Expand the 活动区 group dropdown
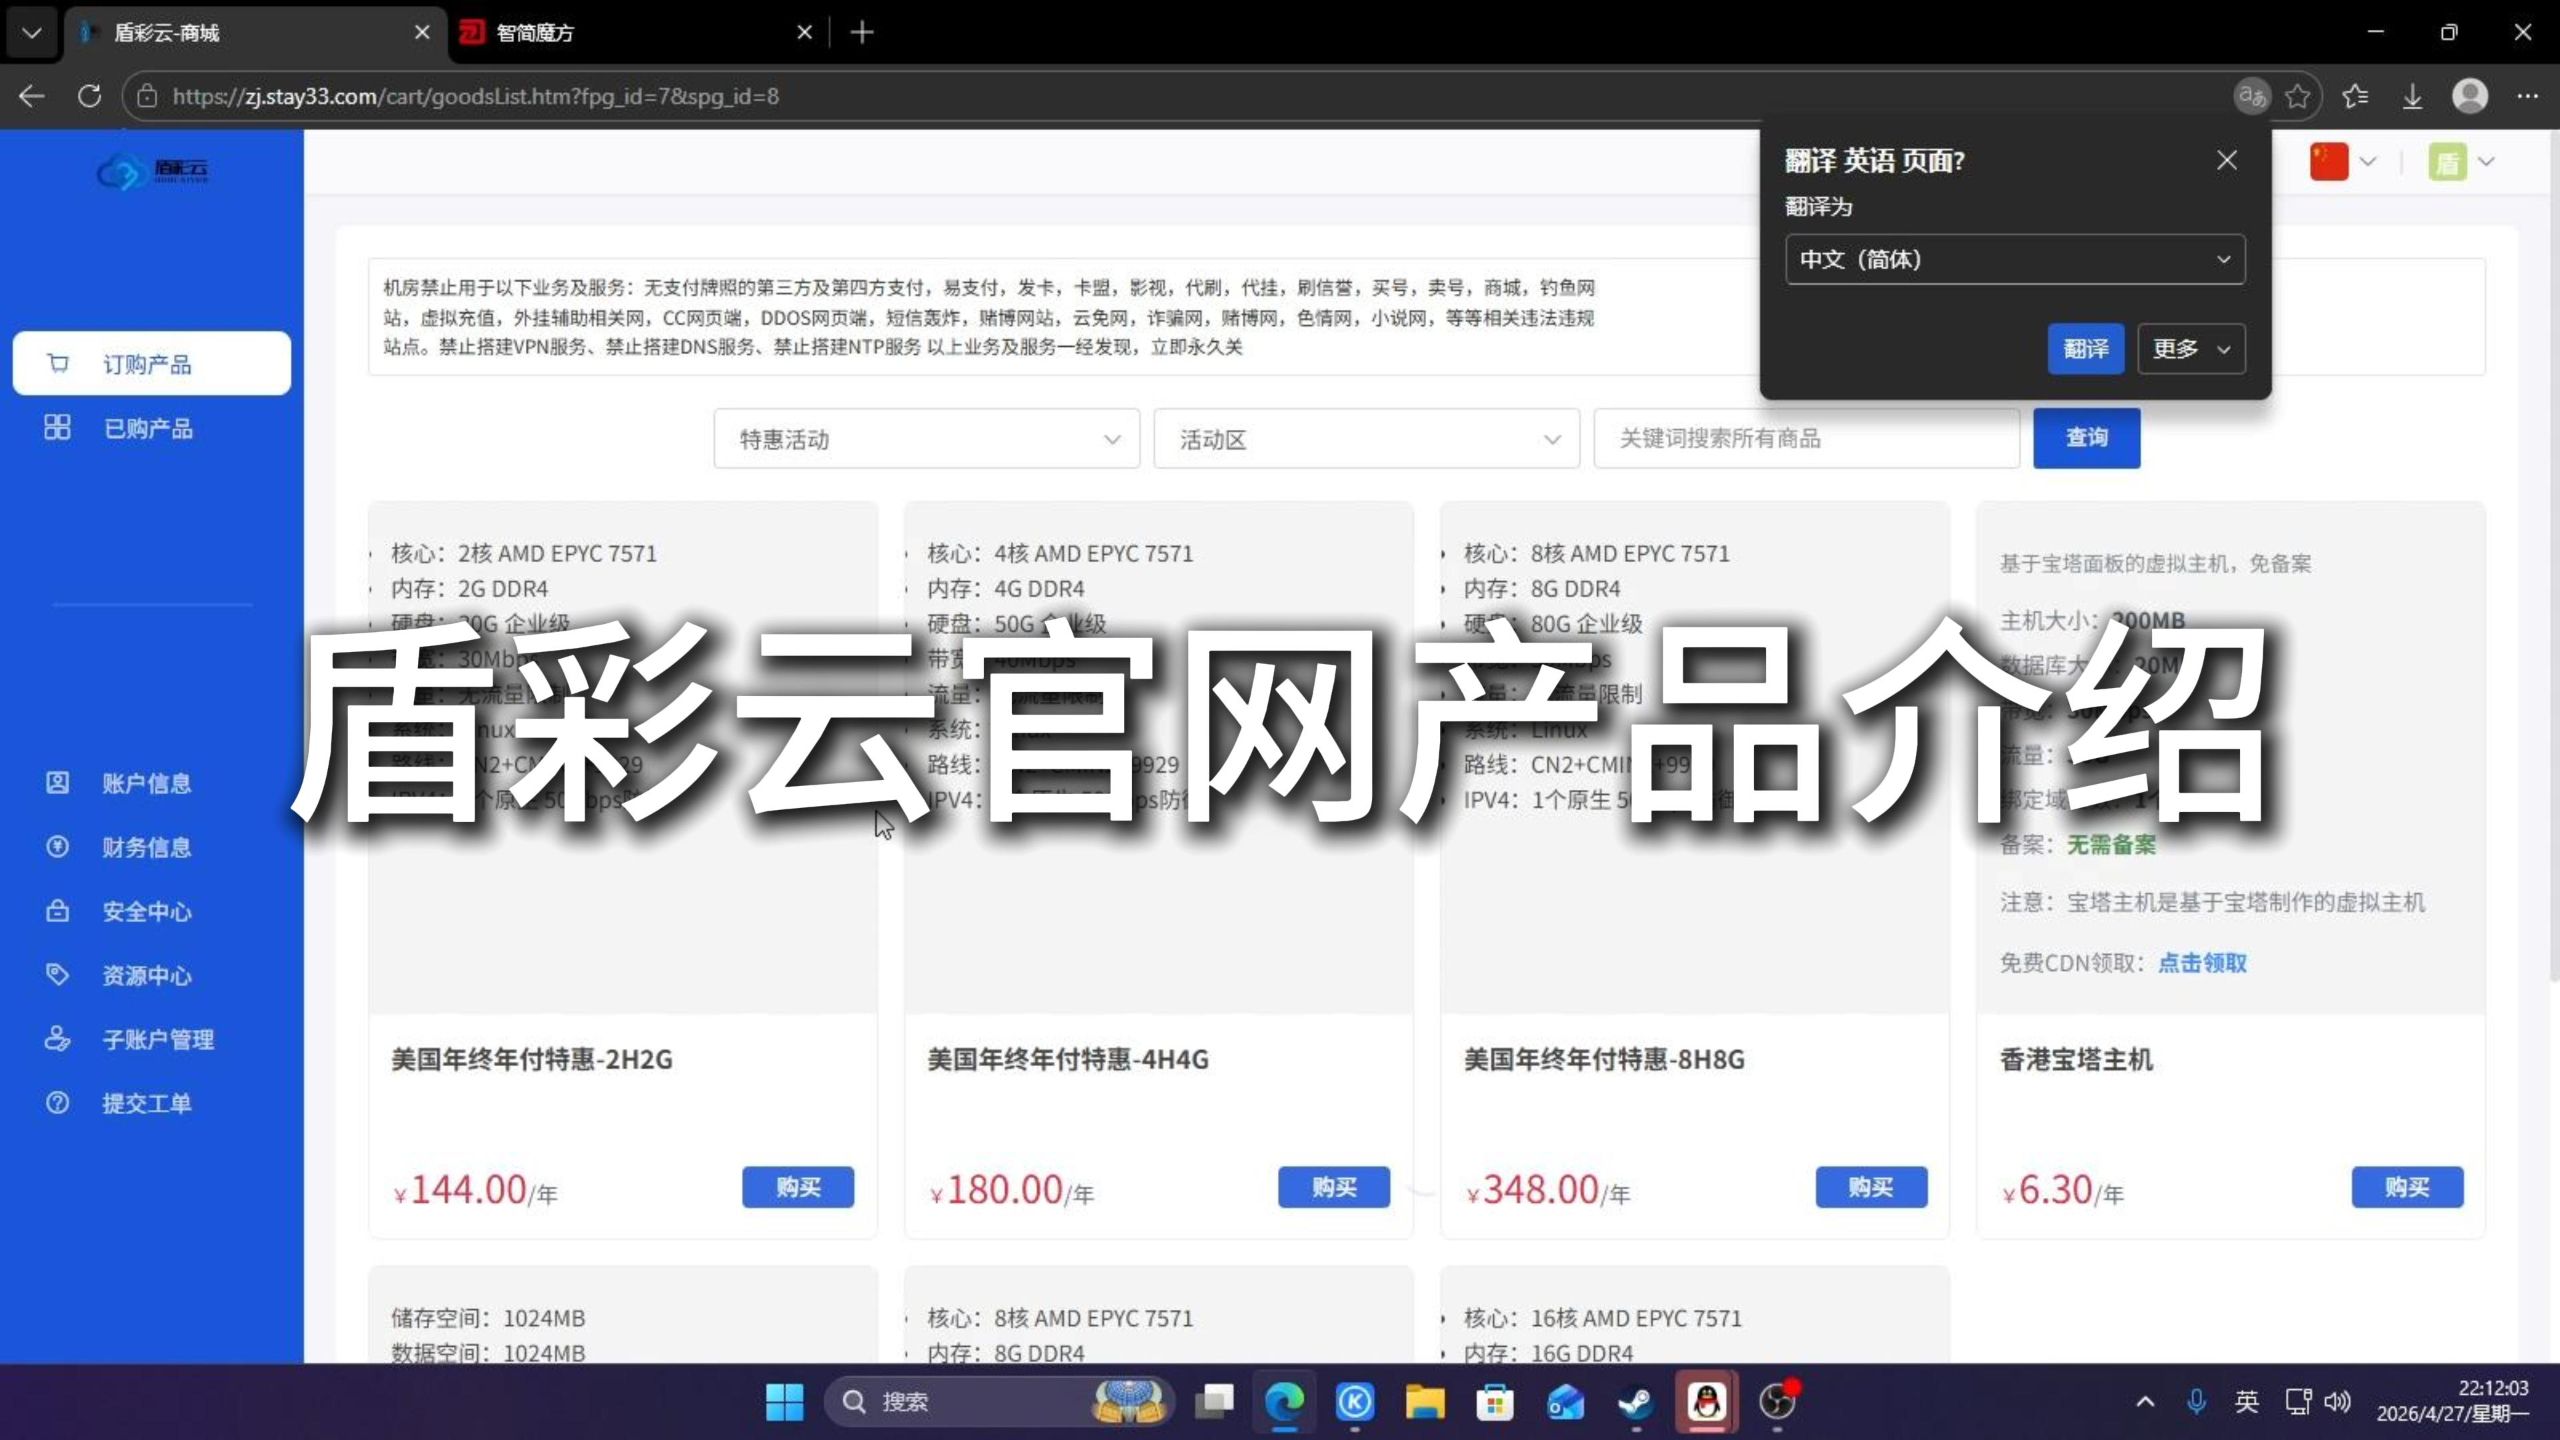 pos(1366,438)
